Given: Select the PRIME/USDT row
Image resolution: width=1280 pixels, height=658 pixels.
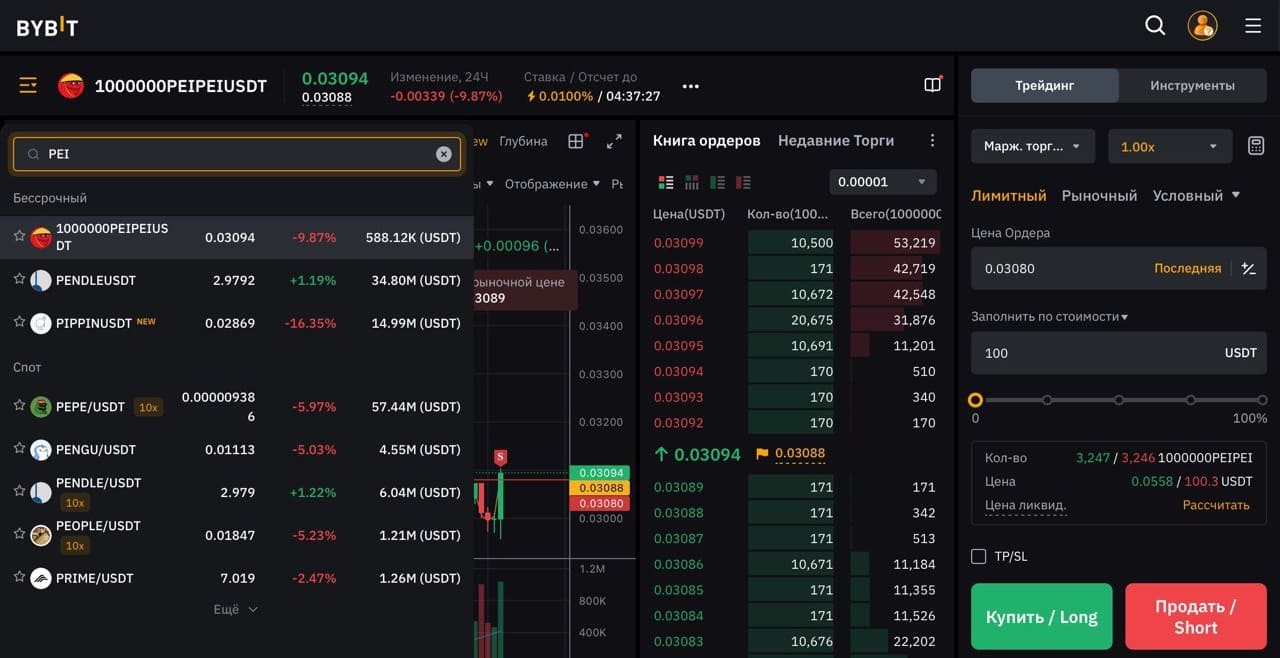Looking at the screenshot, I should 237,578.
